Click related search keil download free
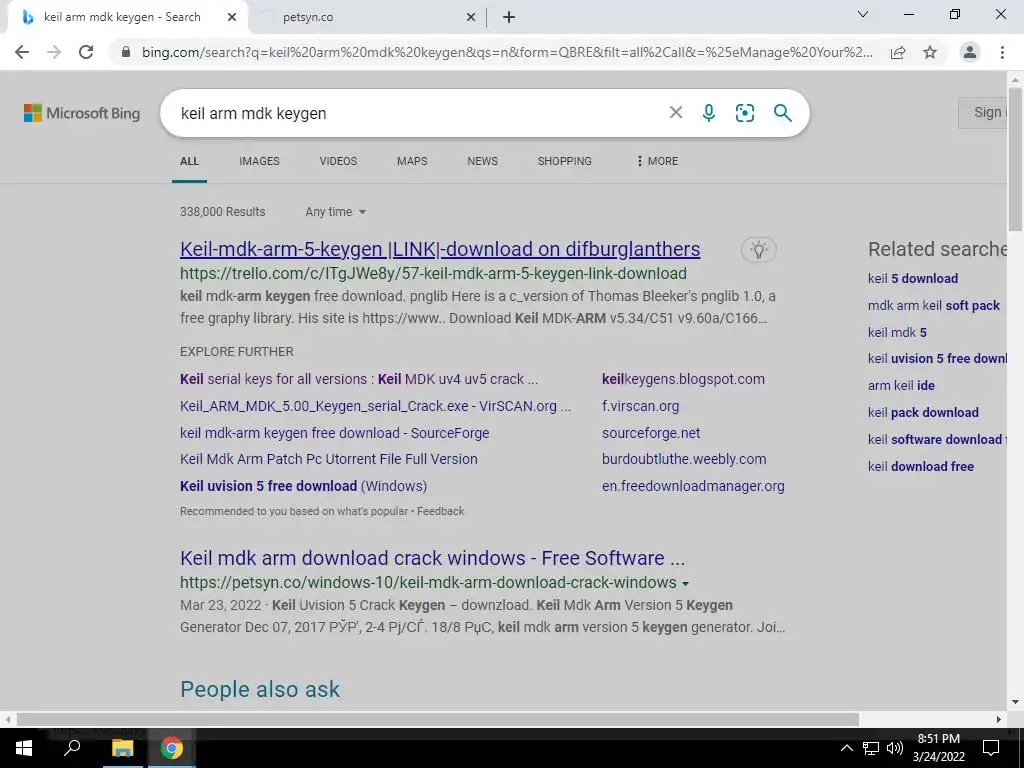1024x768 pixels. point(921,466)
